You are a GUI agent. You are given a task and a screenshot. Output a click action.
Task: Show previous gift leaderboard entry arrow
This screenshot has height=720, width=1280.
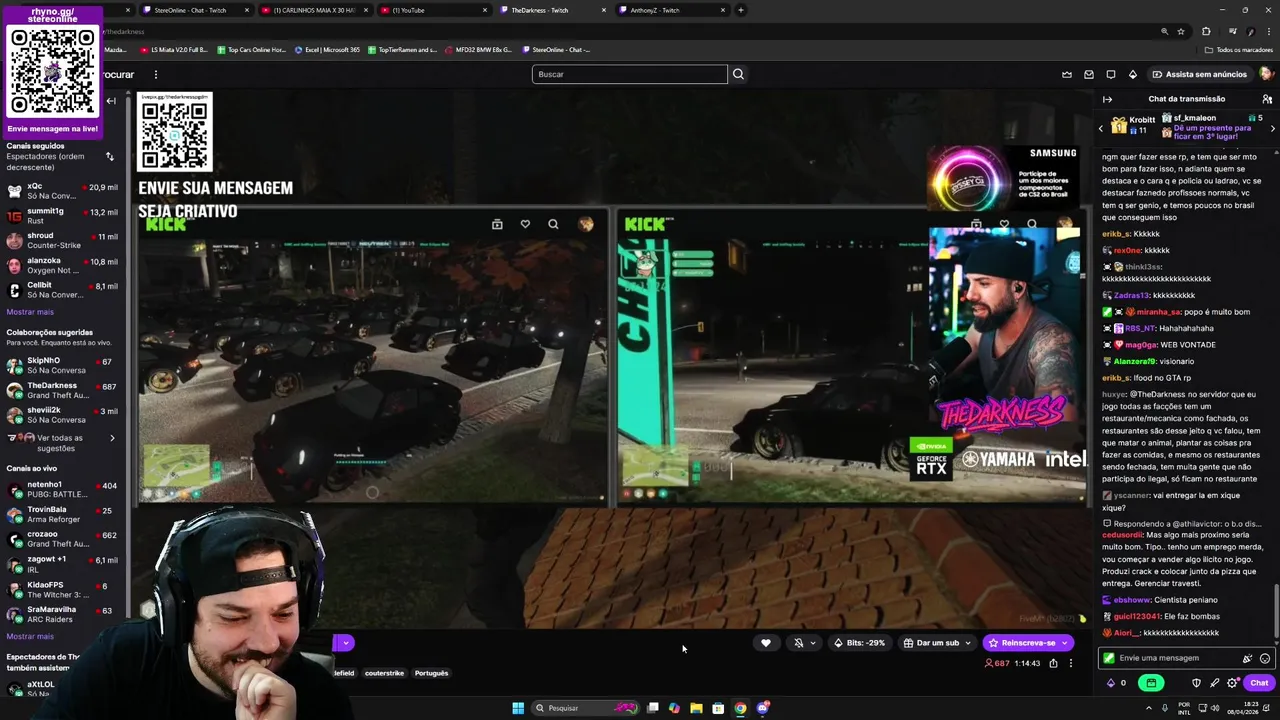[1101, 128]
